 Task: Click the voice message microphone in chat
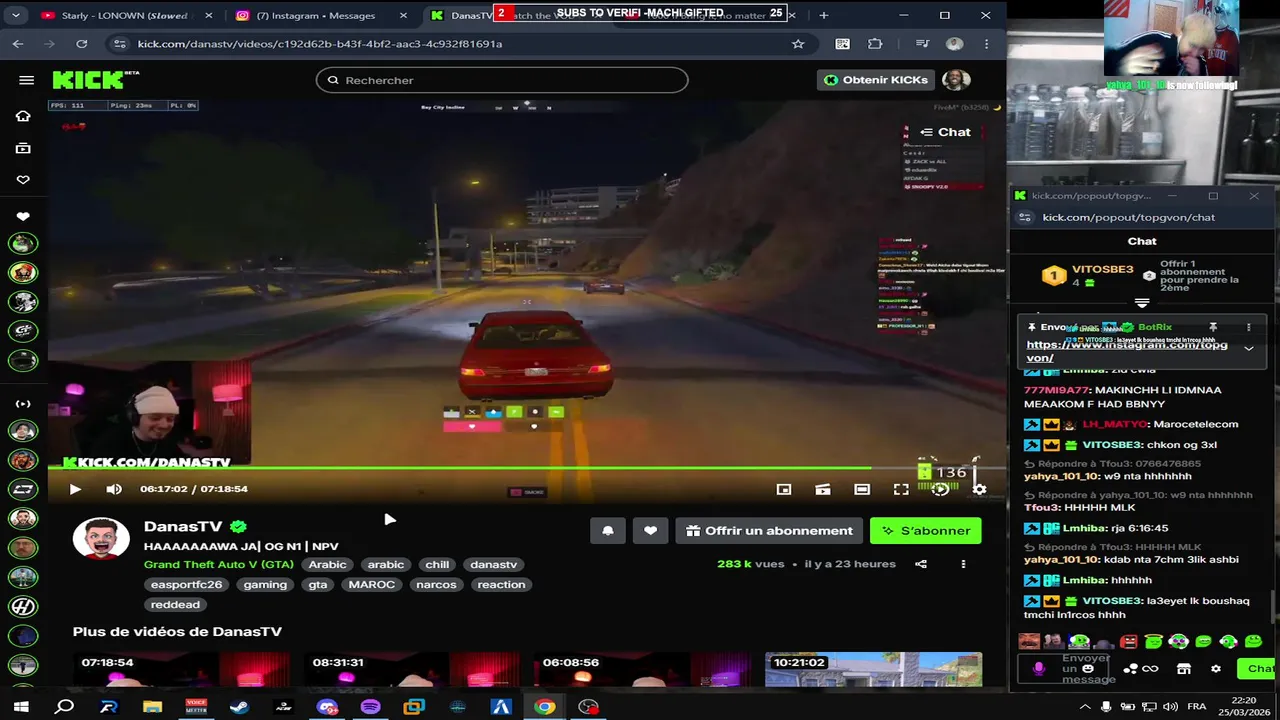click(x=1039, y=669)
